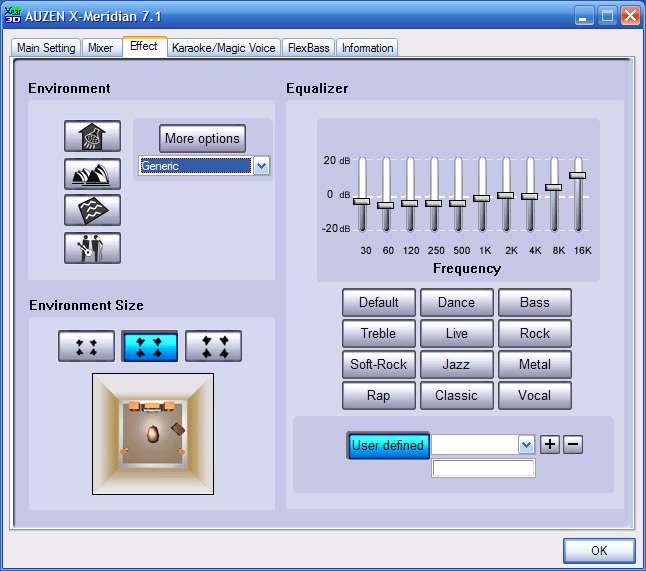The image size is (646, 571).
Task: Choose the medium environment size
Action: click(x=150, y=346)
